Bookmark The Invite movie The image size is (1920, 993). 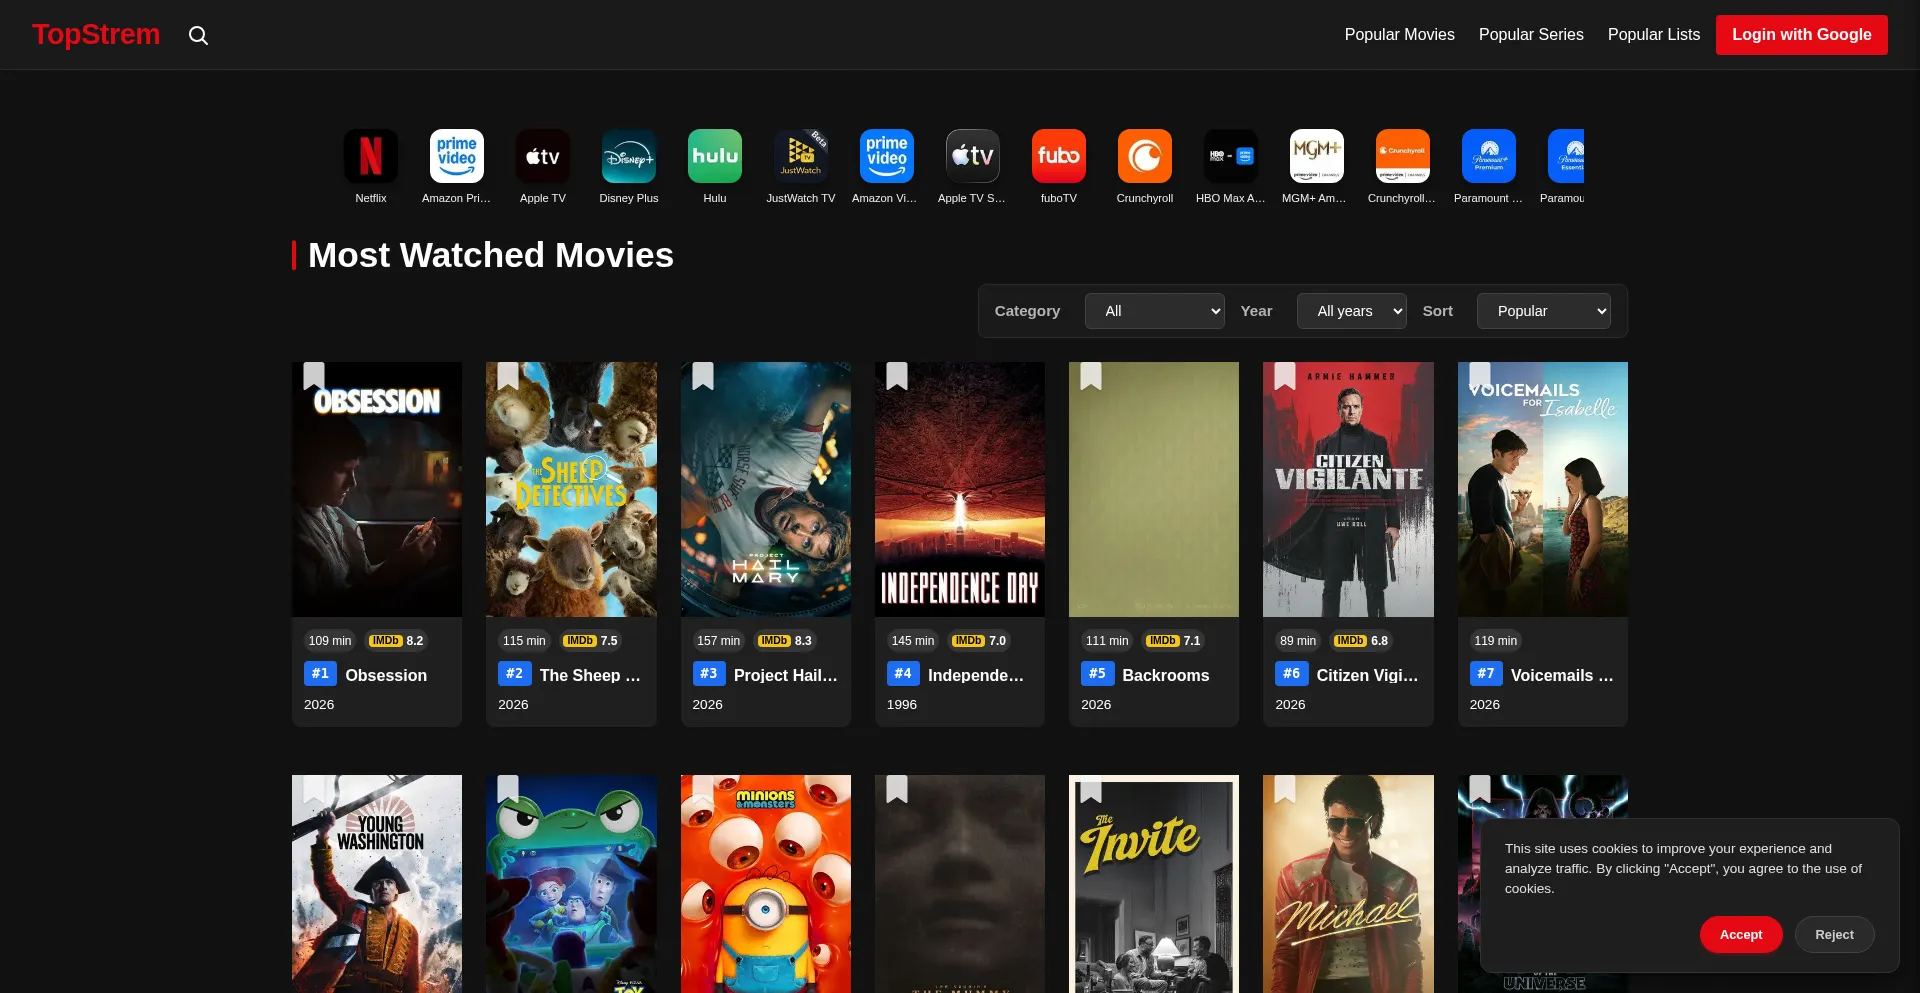click(x=1091, y=789)
